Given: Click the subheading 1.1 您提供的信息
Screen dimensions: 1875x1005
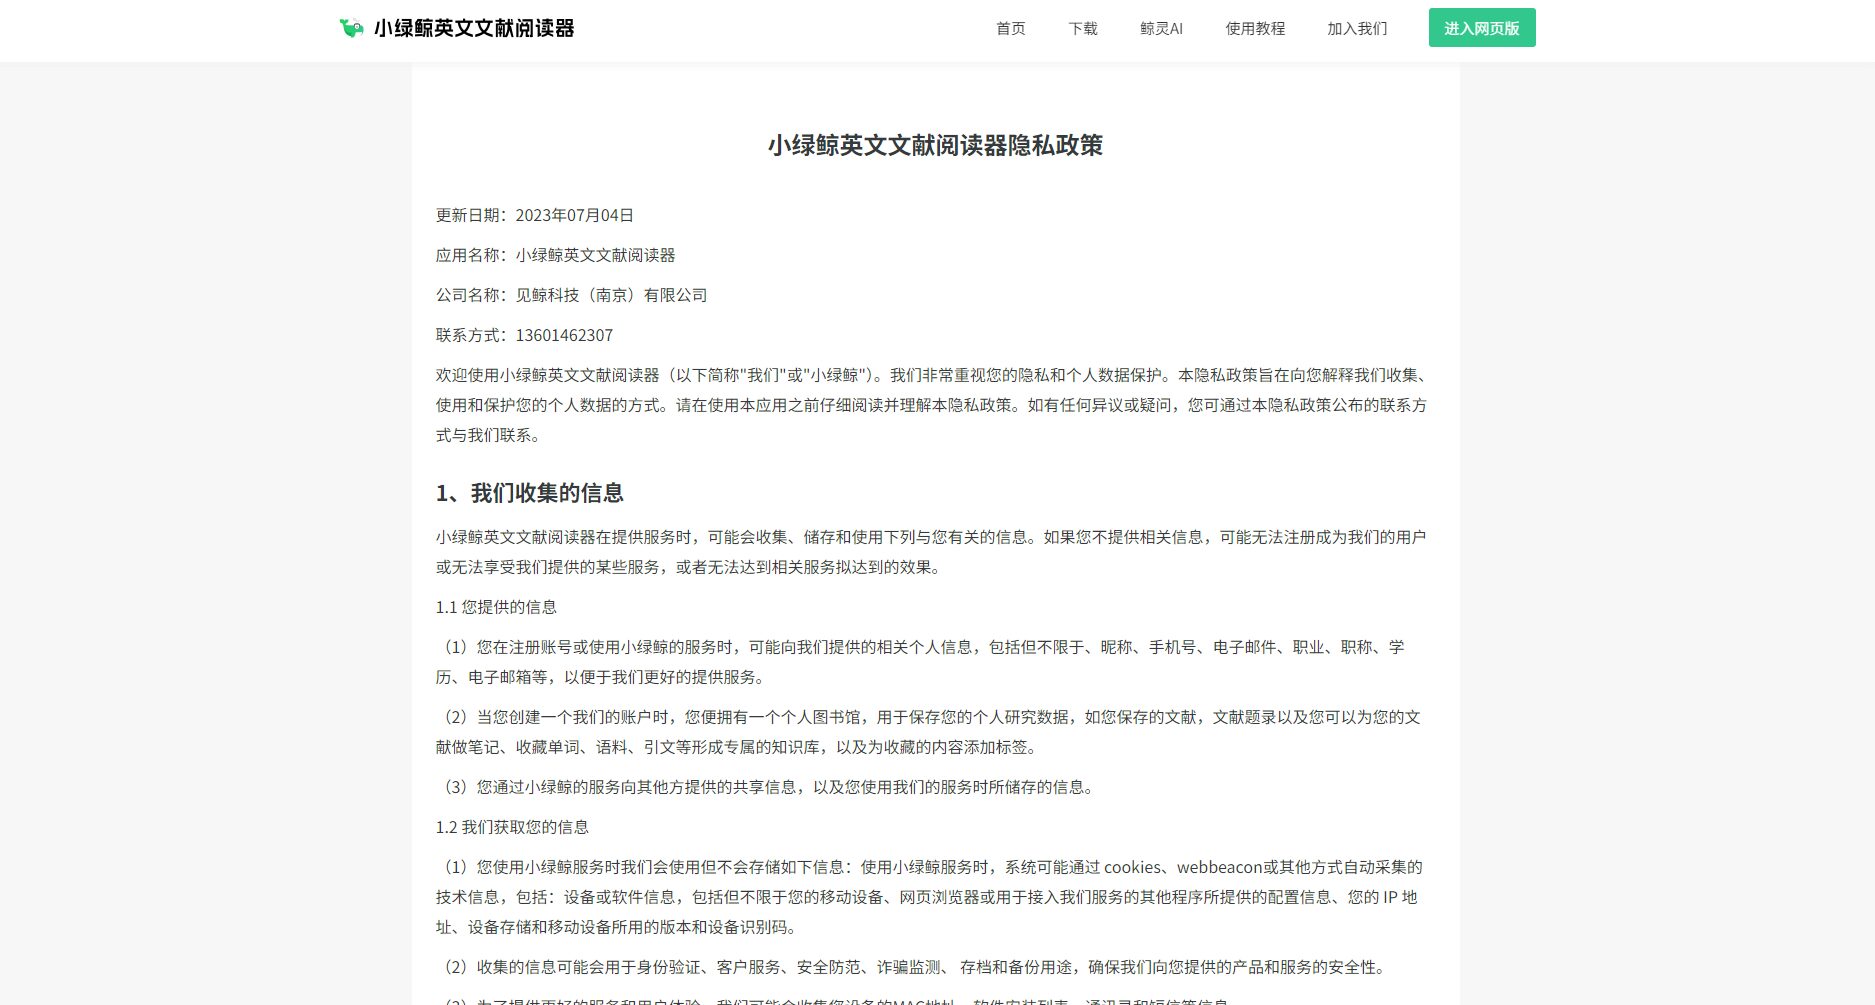Looking at the screenshot, I should [496, 607].
